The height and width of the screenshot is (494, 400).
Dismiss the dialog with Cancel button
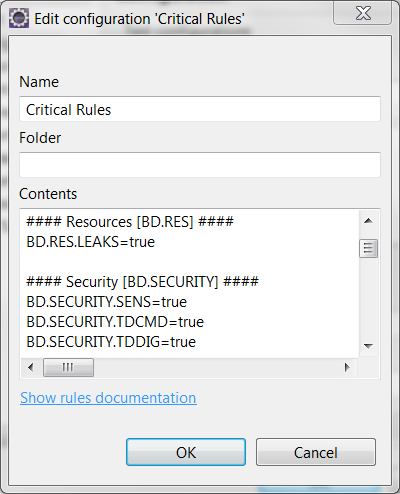coord(316,452)
